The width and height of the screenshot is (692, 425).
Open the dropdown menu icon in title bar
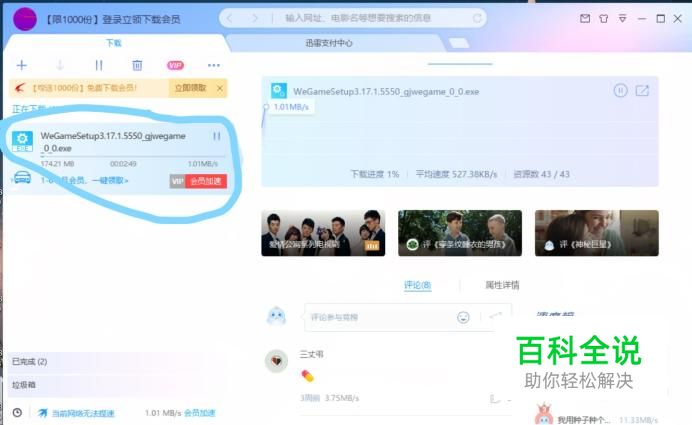(622, 19)
